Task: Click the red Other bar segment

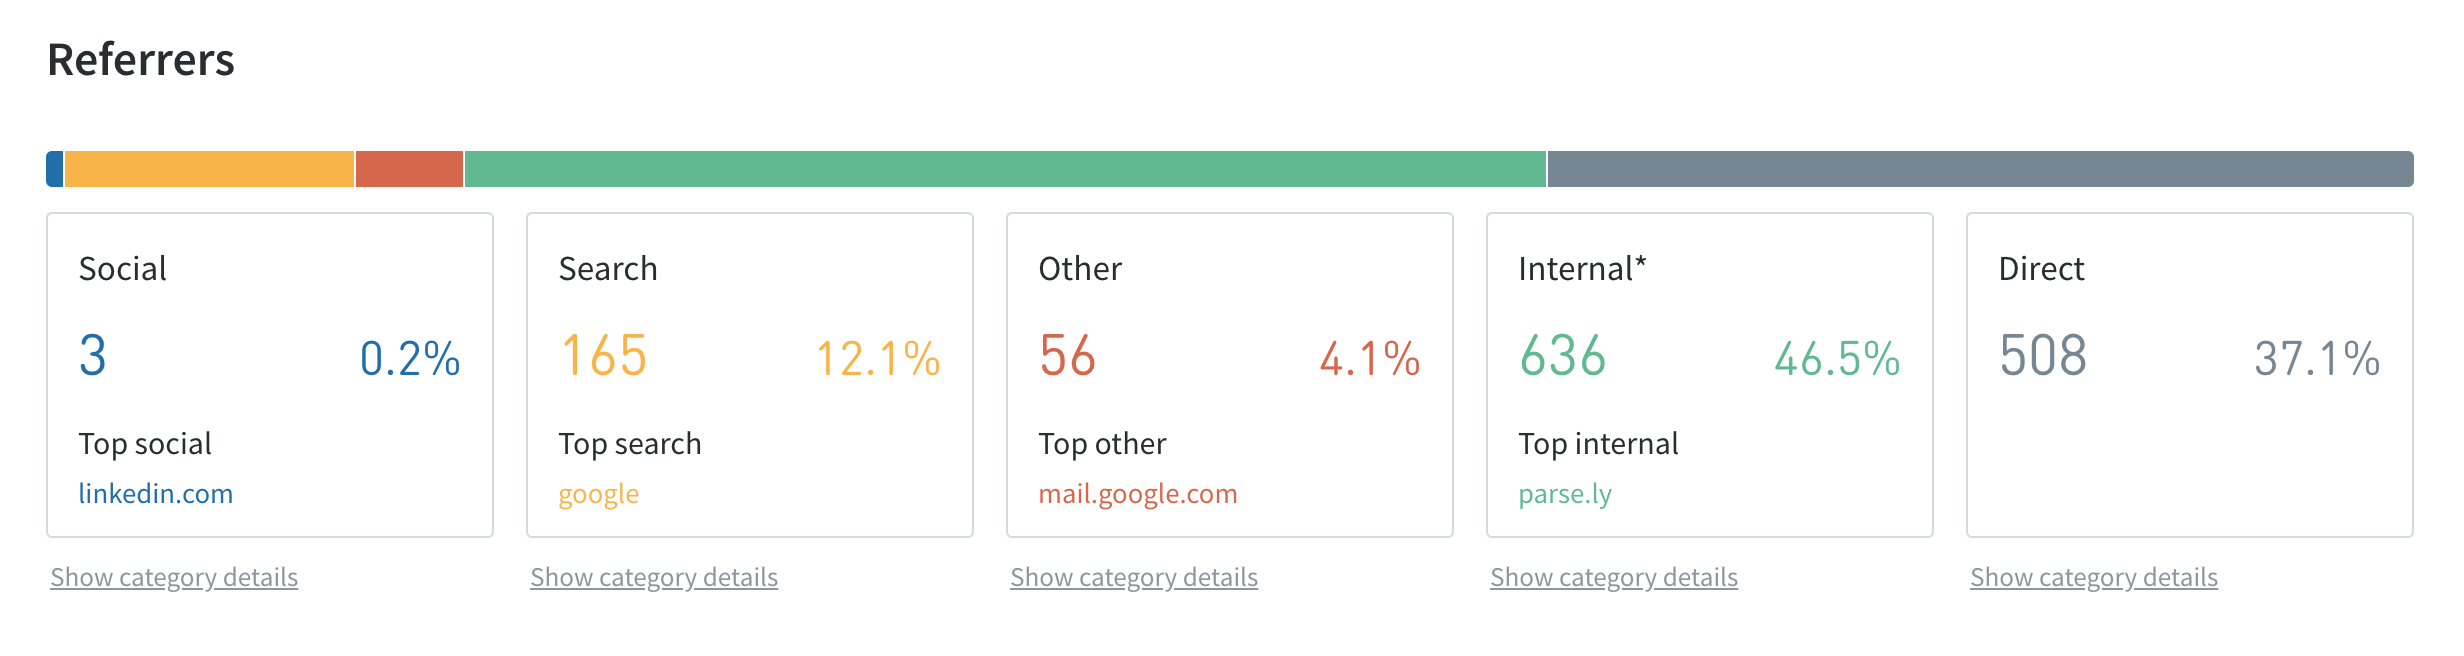Action: click(x=409, y=169)
